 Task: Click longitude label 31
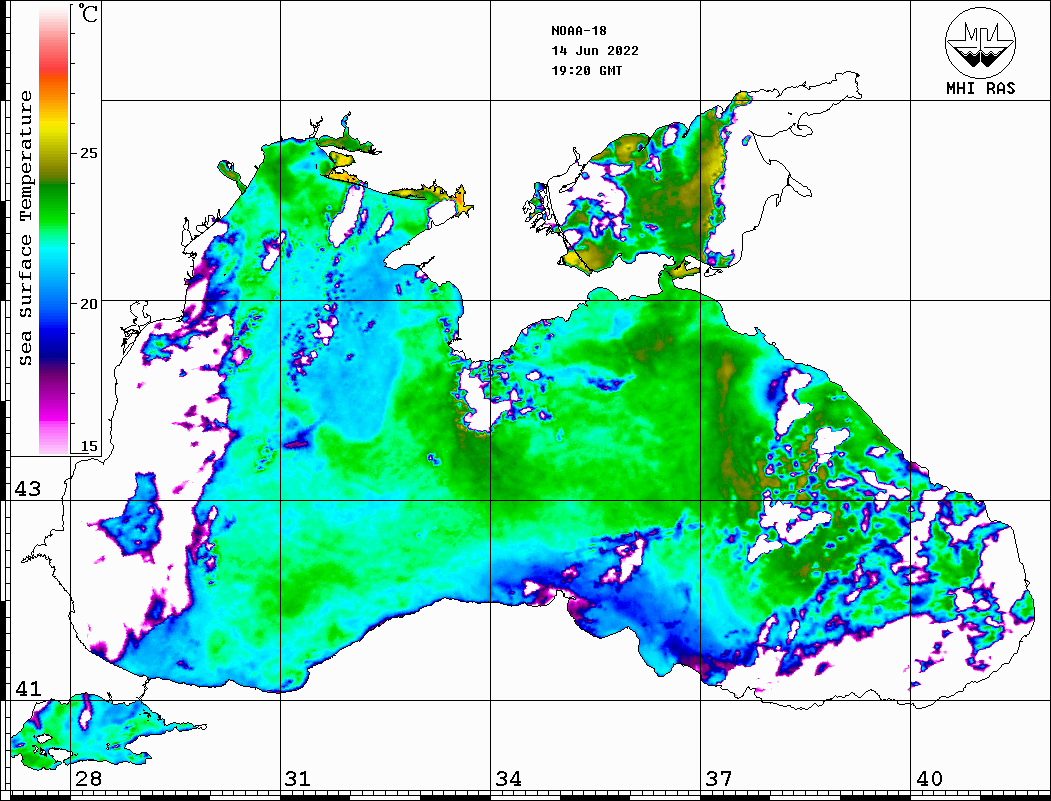click(x=298, y=779)
